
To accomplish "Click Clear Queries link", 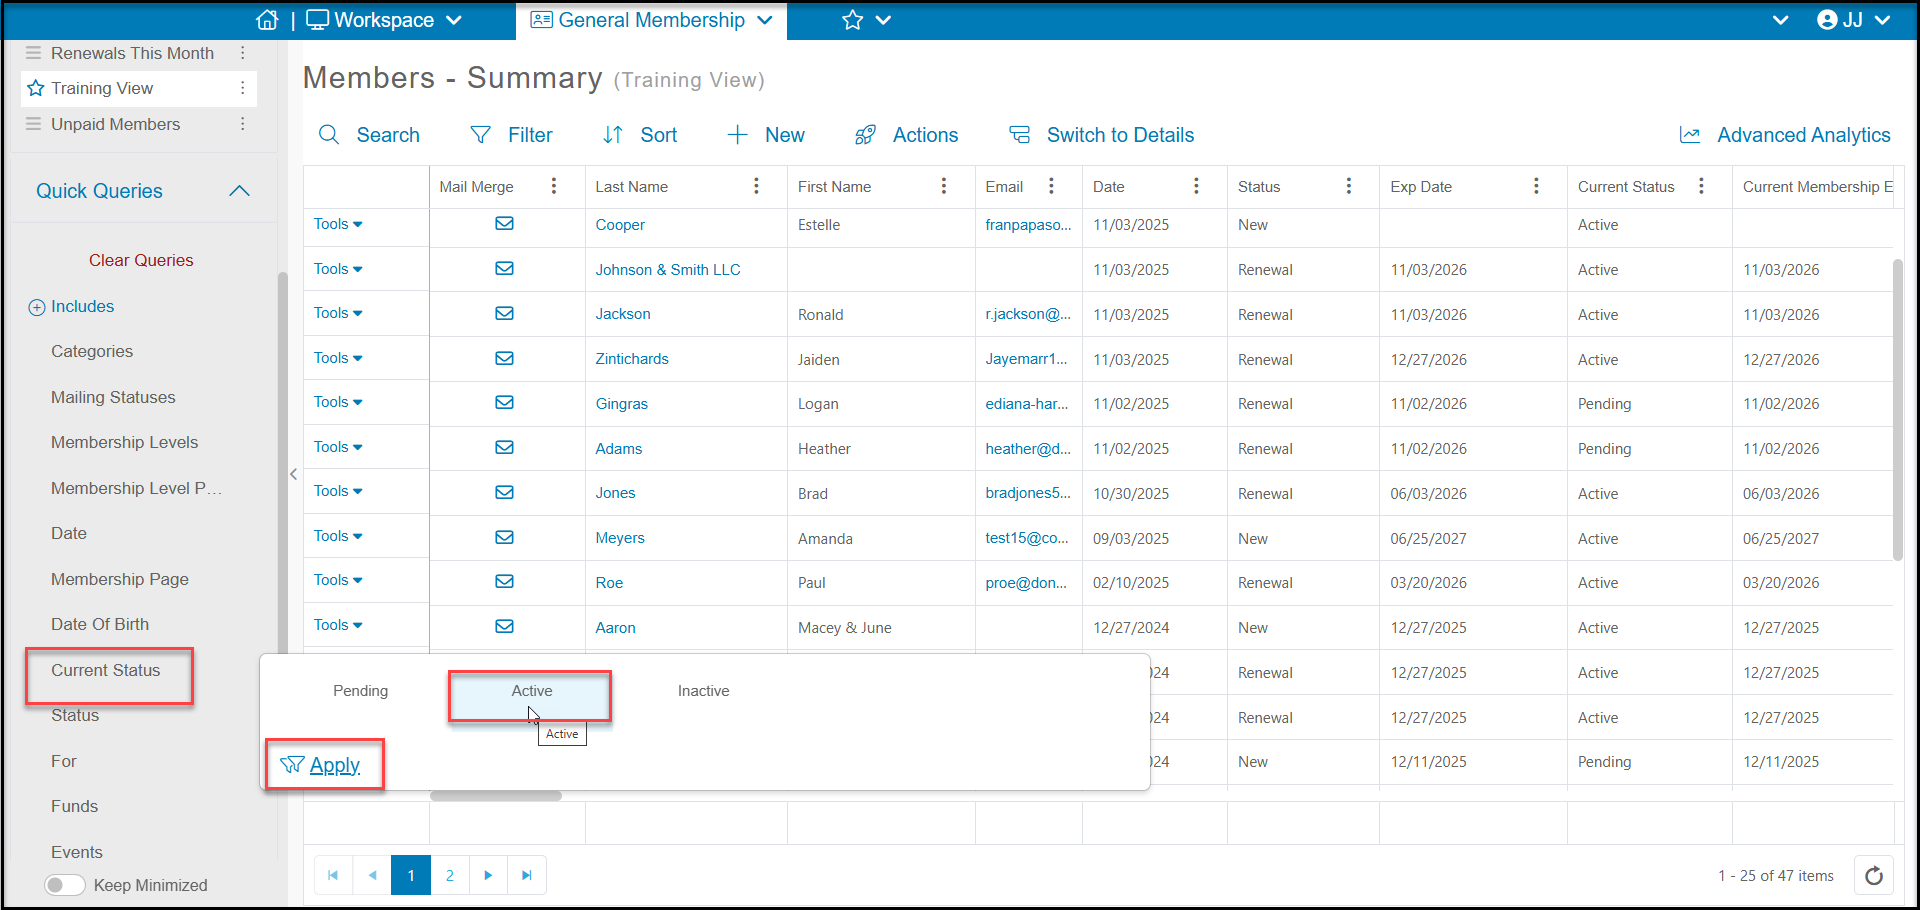I will coord(141,260).
